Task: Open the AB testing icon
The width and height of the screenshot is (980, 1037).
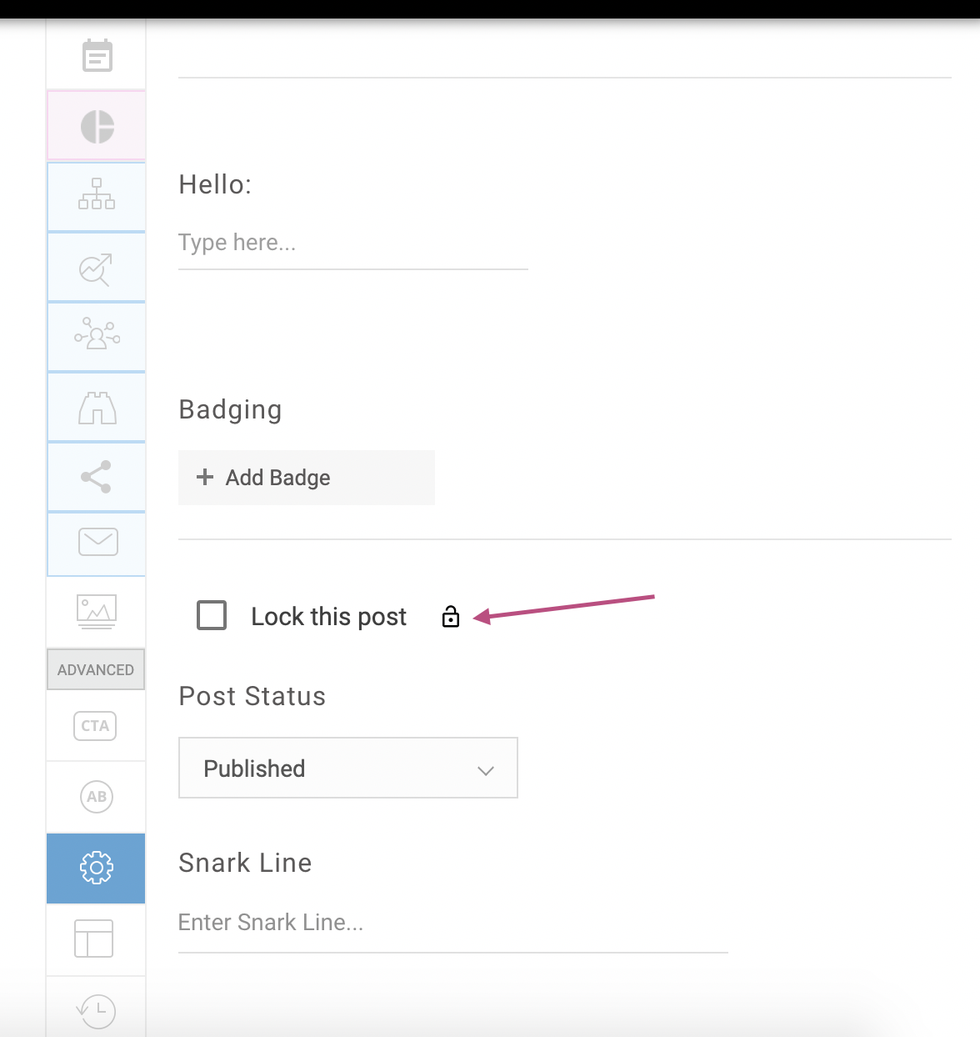Action: (x=96, y=797)
